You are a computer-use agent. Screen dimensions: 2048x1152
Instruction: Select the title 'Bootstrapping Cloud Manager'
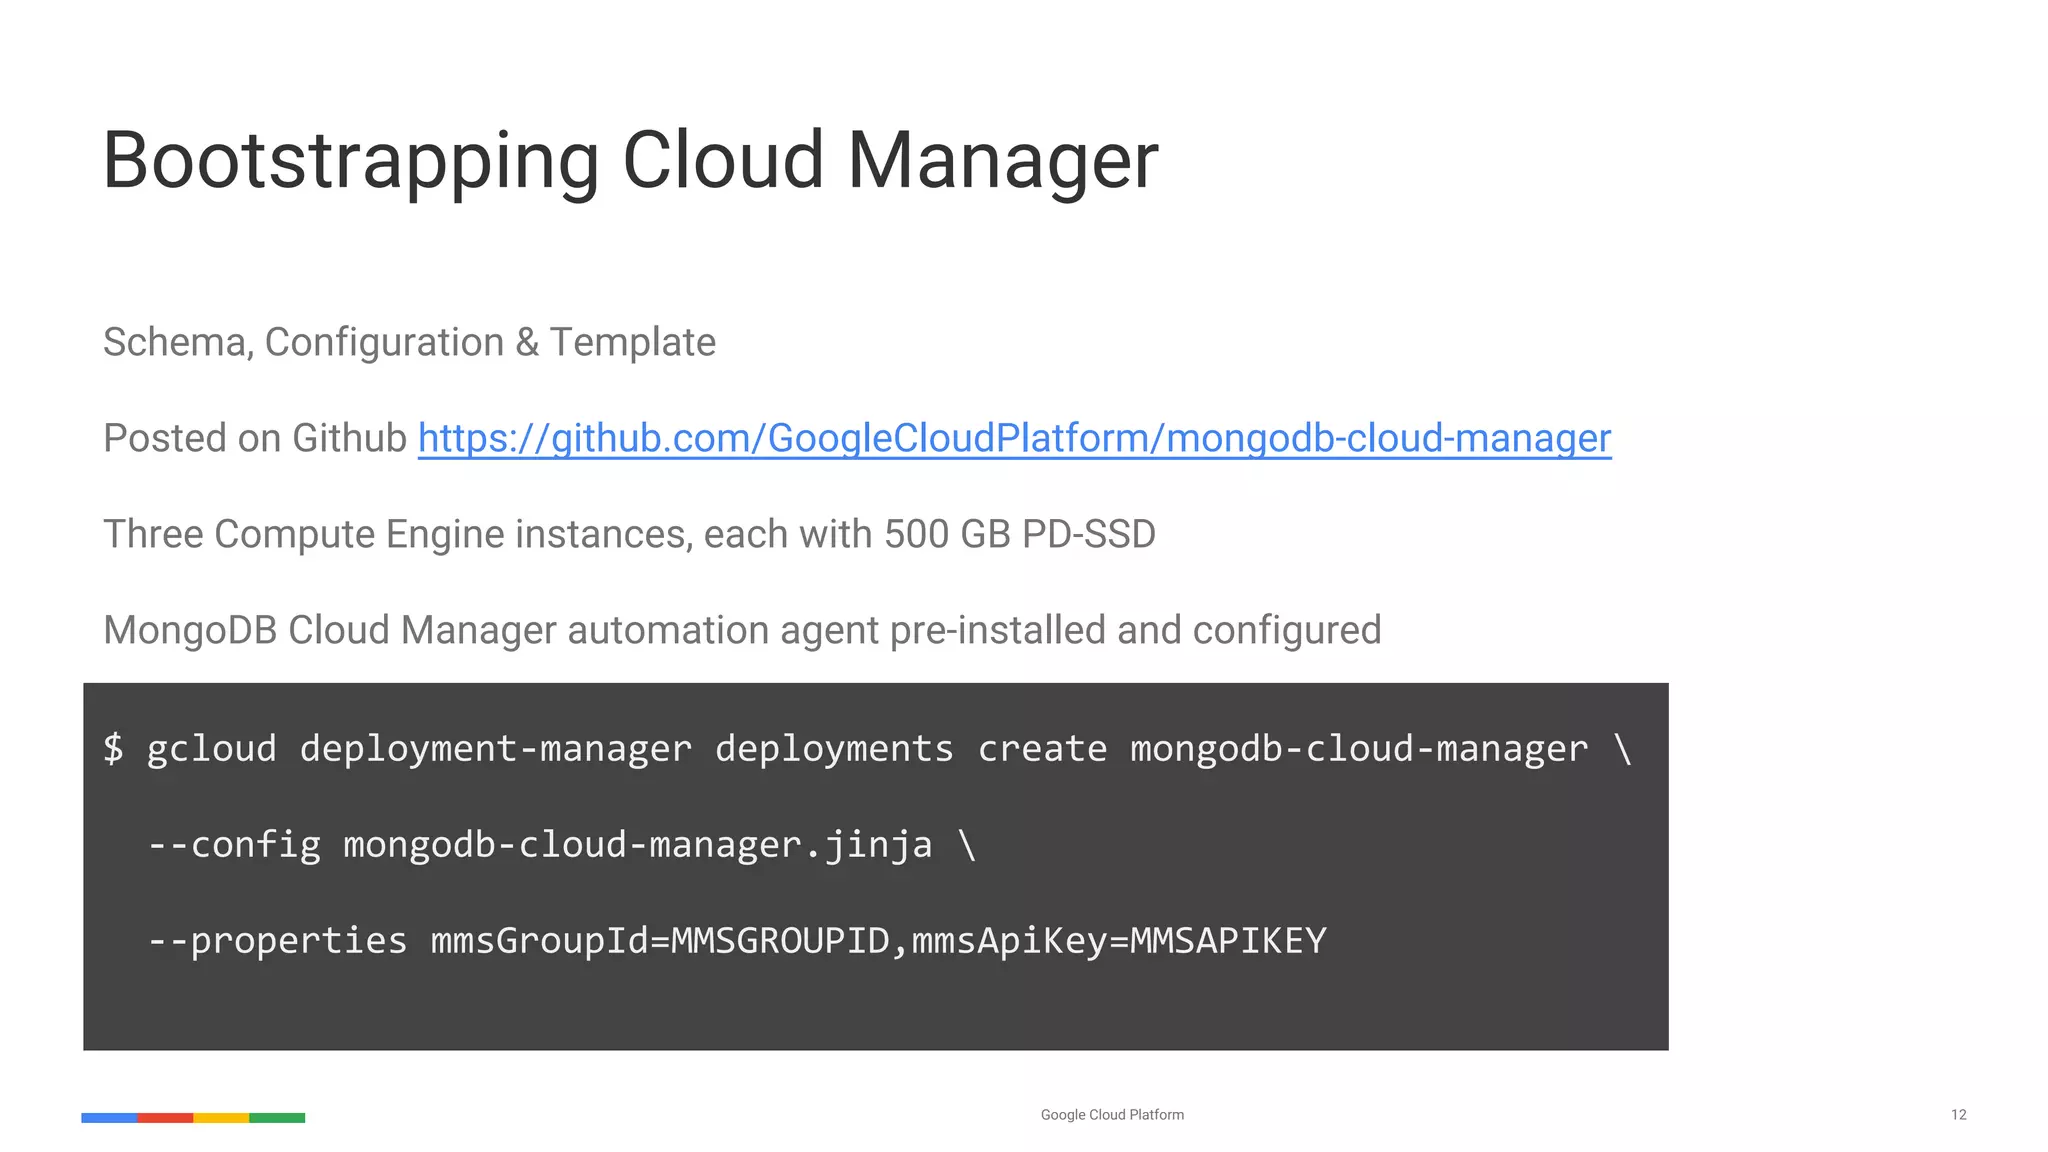click(631, 161)
